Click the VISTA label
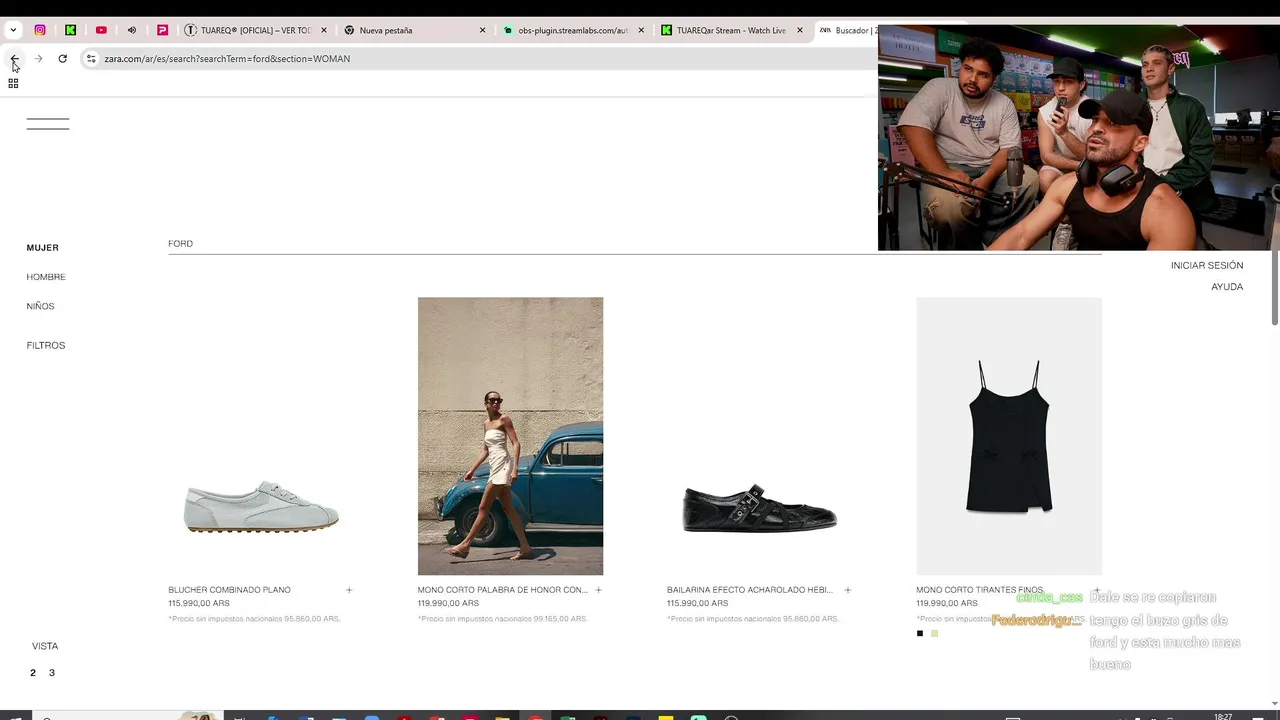Viewport: 1280px width, 720px height. [45, 646]
